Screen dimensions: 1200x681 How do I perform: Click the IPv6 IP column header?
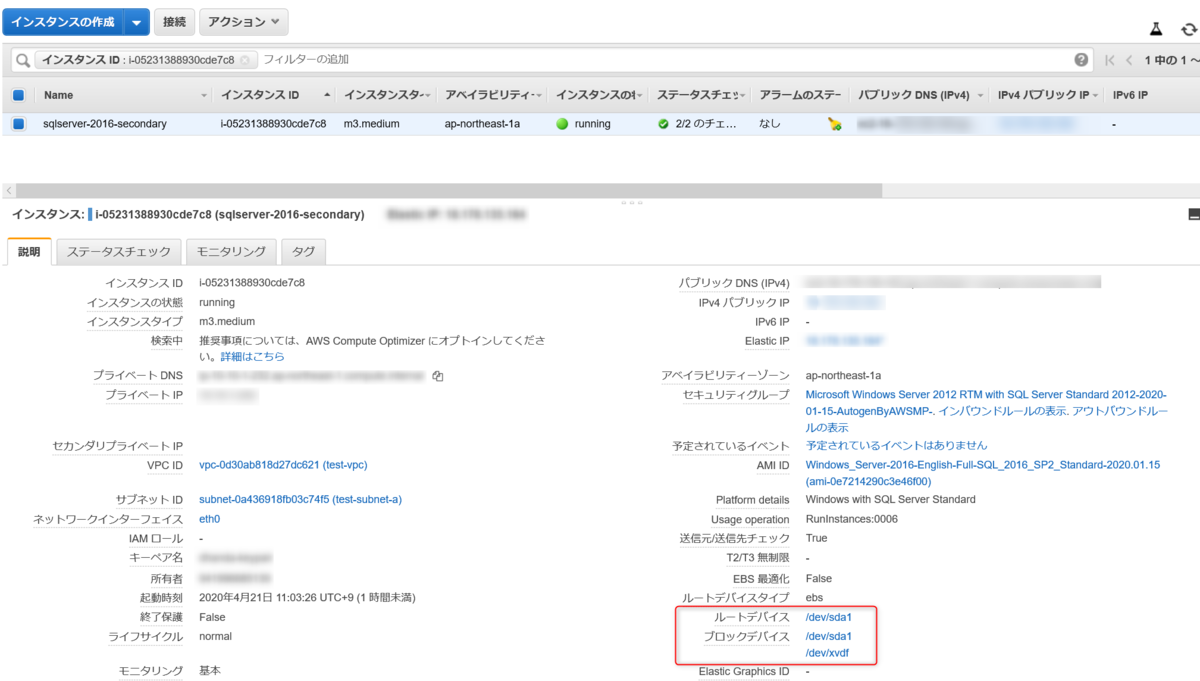coord(1130,95)
